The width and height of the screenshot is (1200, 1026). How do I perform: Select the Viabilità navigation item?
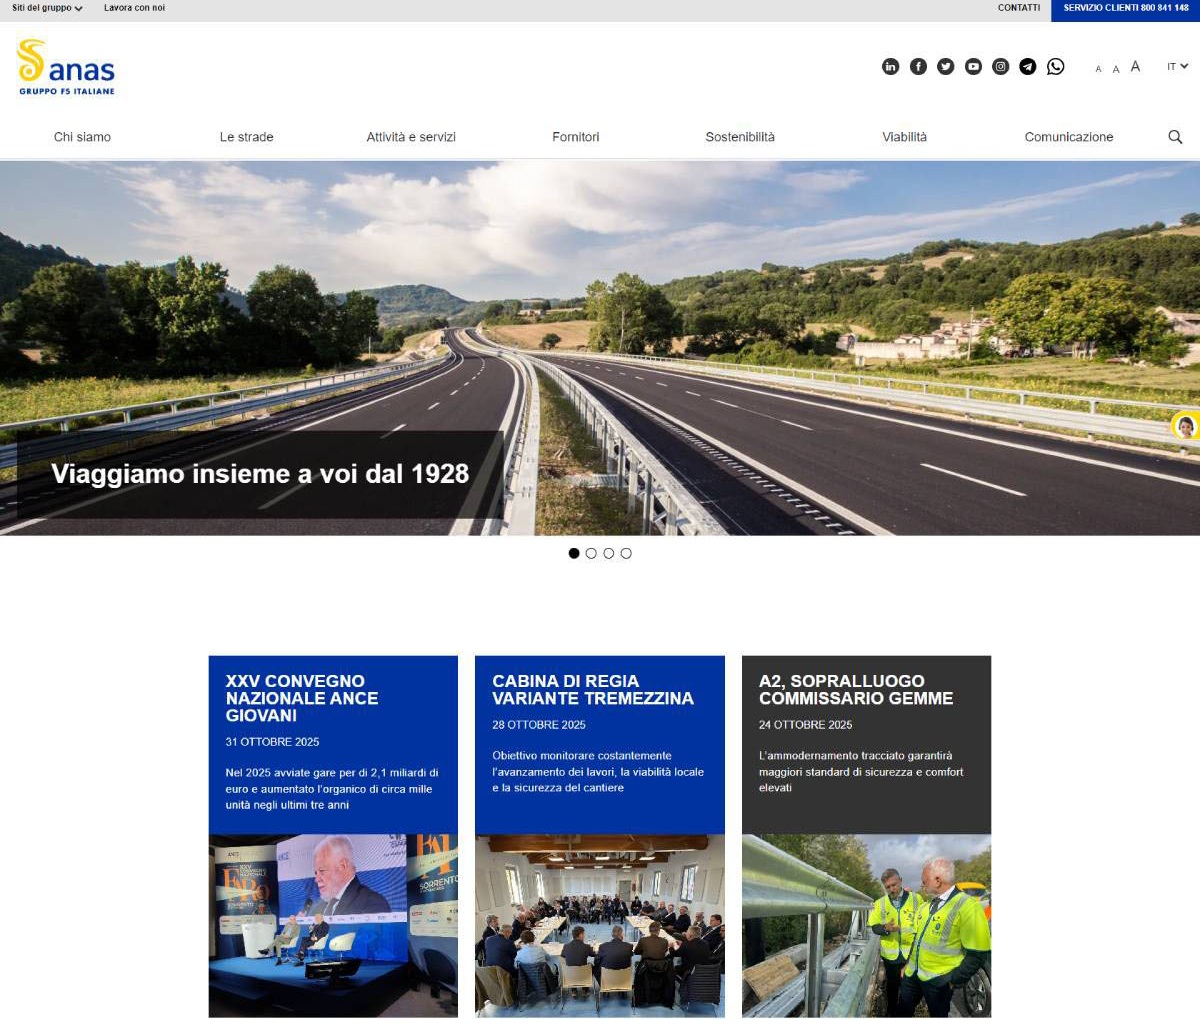pyautogui.click(x=904, y=136)
